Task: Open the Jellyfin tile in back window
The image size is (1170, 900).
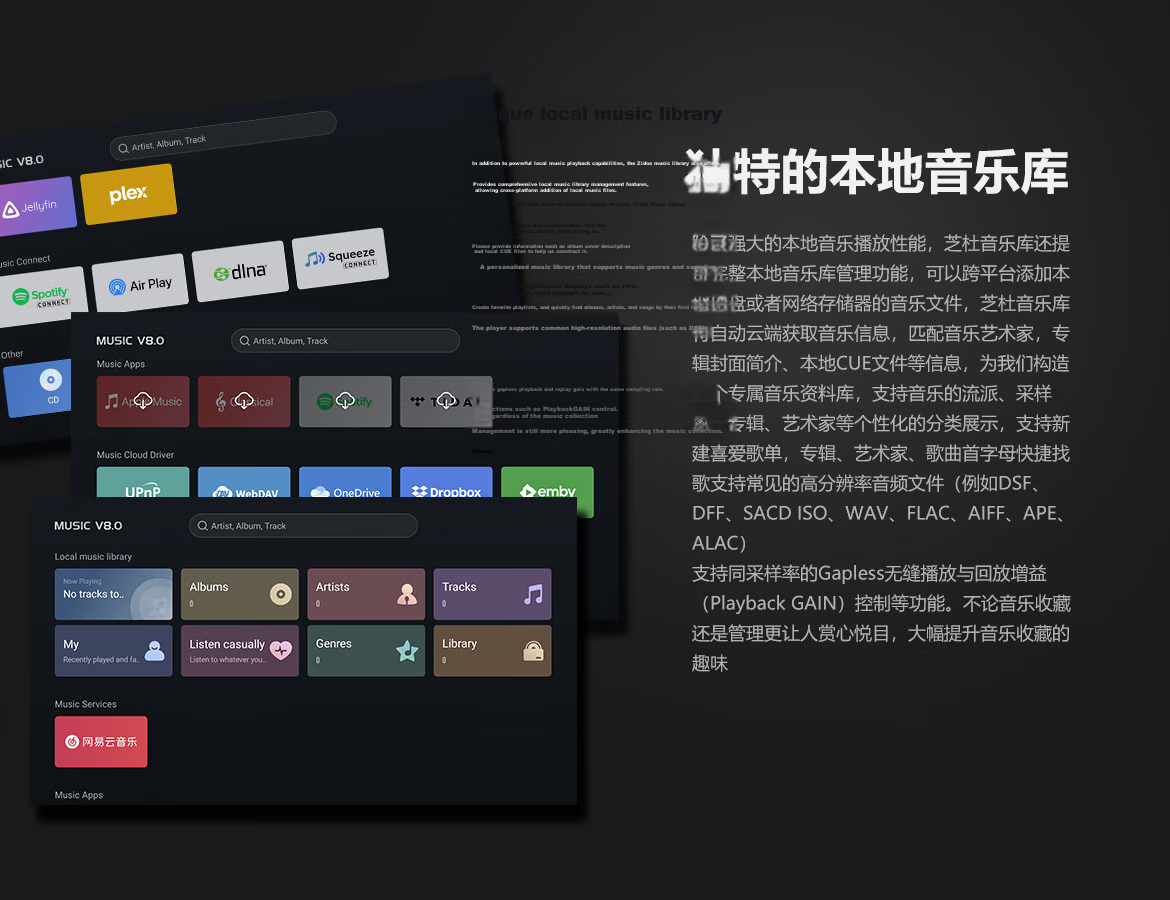Action: tap(37, 207)
